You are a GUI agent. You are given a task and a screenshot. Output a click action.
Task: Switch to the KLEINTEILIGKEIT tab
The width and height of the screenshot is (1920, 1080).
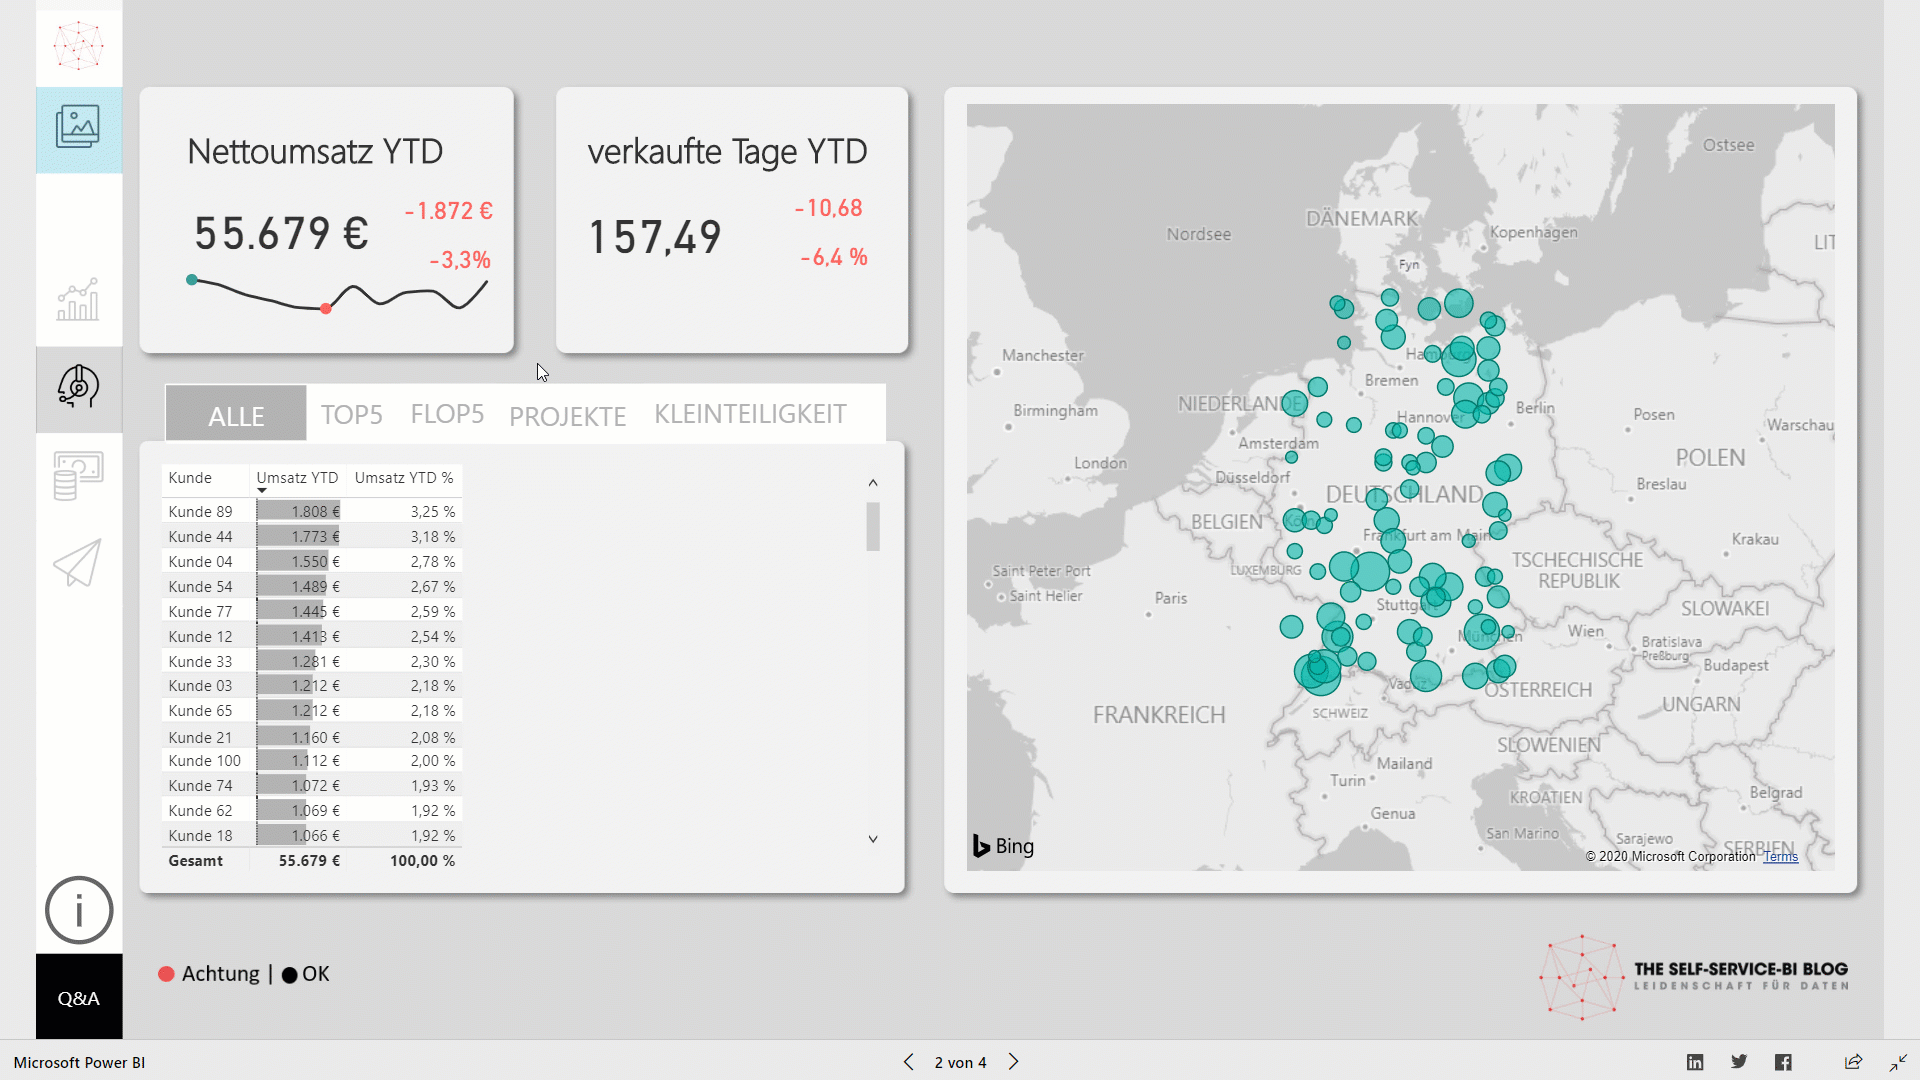click(x=750, y=414)
